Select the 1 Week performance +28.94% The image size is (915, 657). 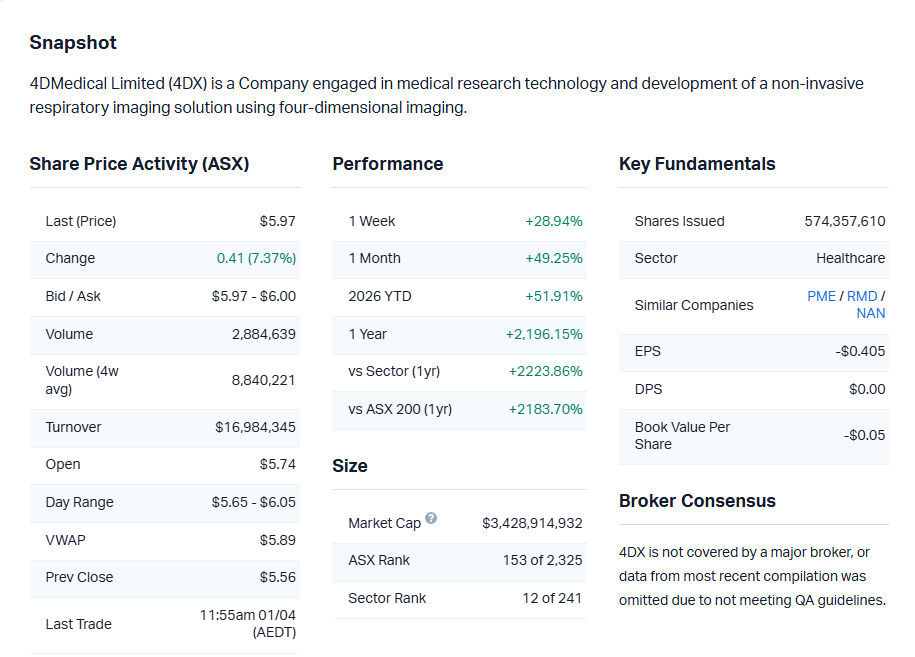click(x=554, y=221)
